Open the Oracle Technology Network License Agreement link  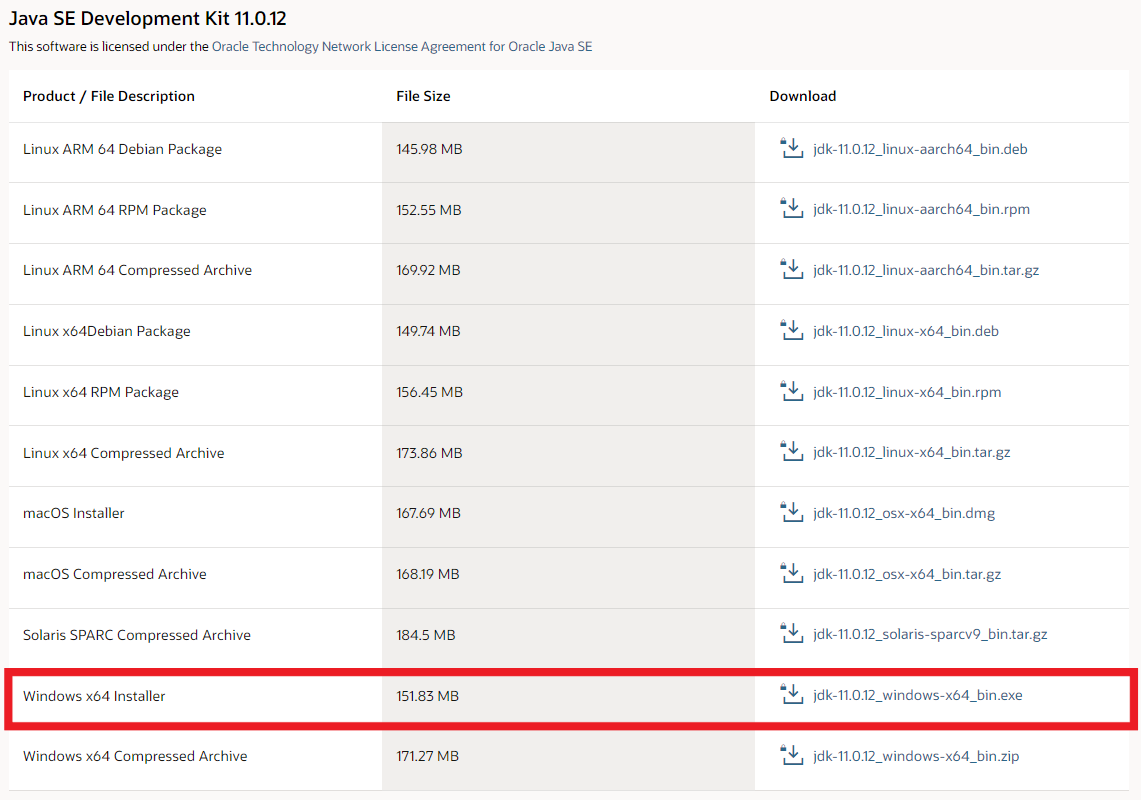tap(402, 47)
